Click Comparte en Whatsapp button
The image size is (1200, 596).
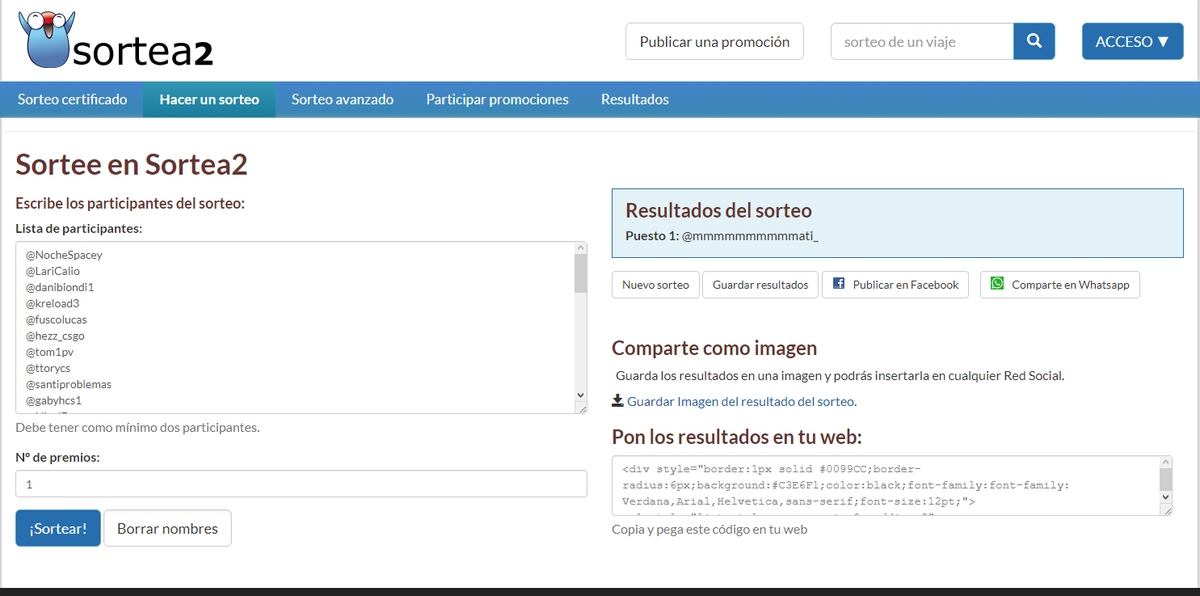click(1060, 284)
